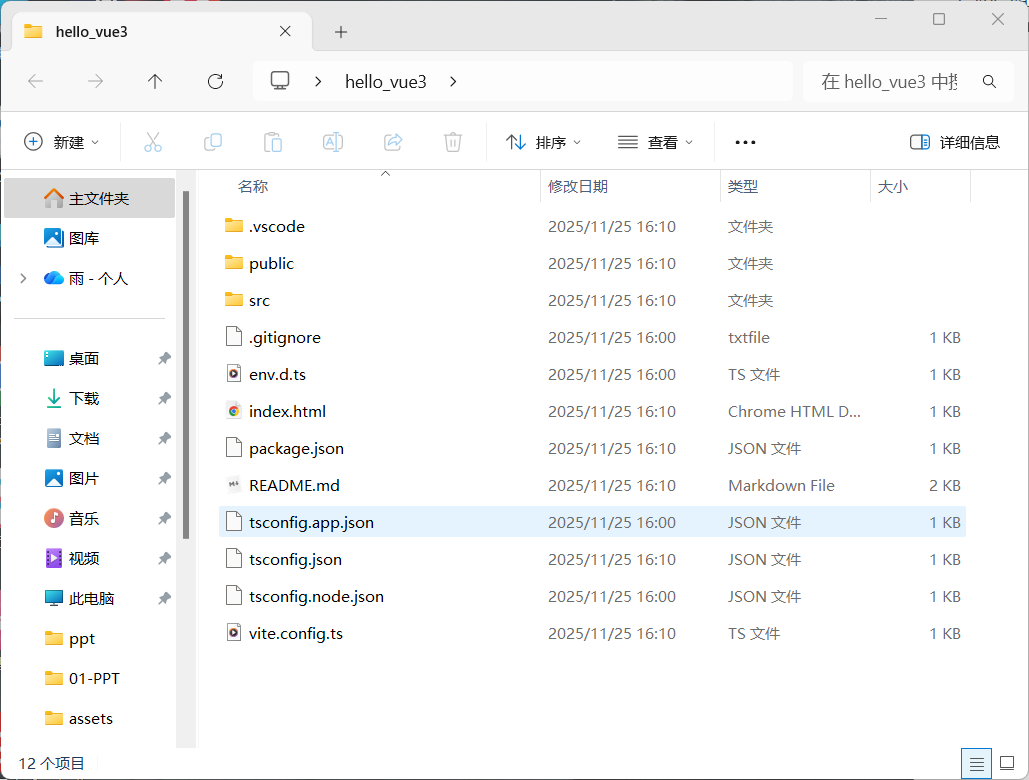Click the file icon of vite.config.ts
Viewport: 1029px width, 780px height.
click(234, 633)
